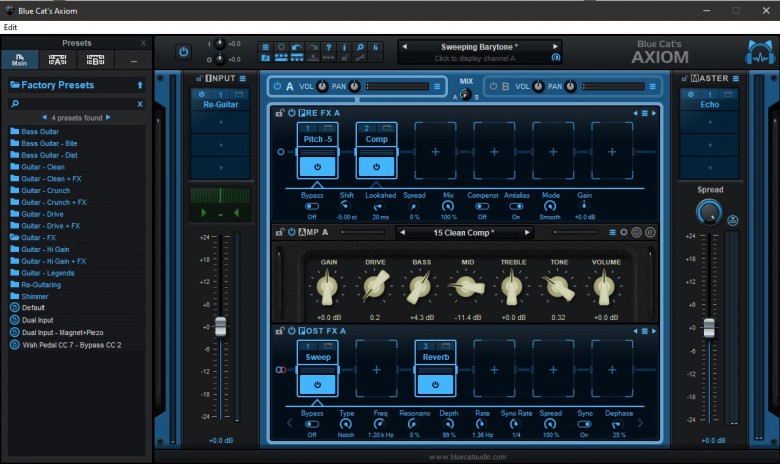Click the MASTER gain fader handle
The width and height of the screenshot is (780, 464).
(x=709, y=328)
